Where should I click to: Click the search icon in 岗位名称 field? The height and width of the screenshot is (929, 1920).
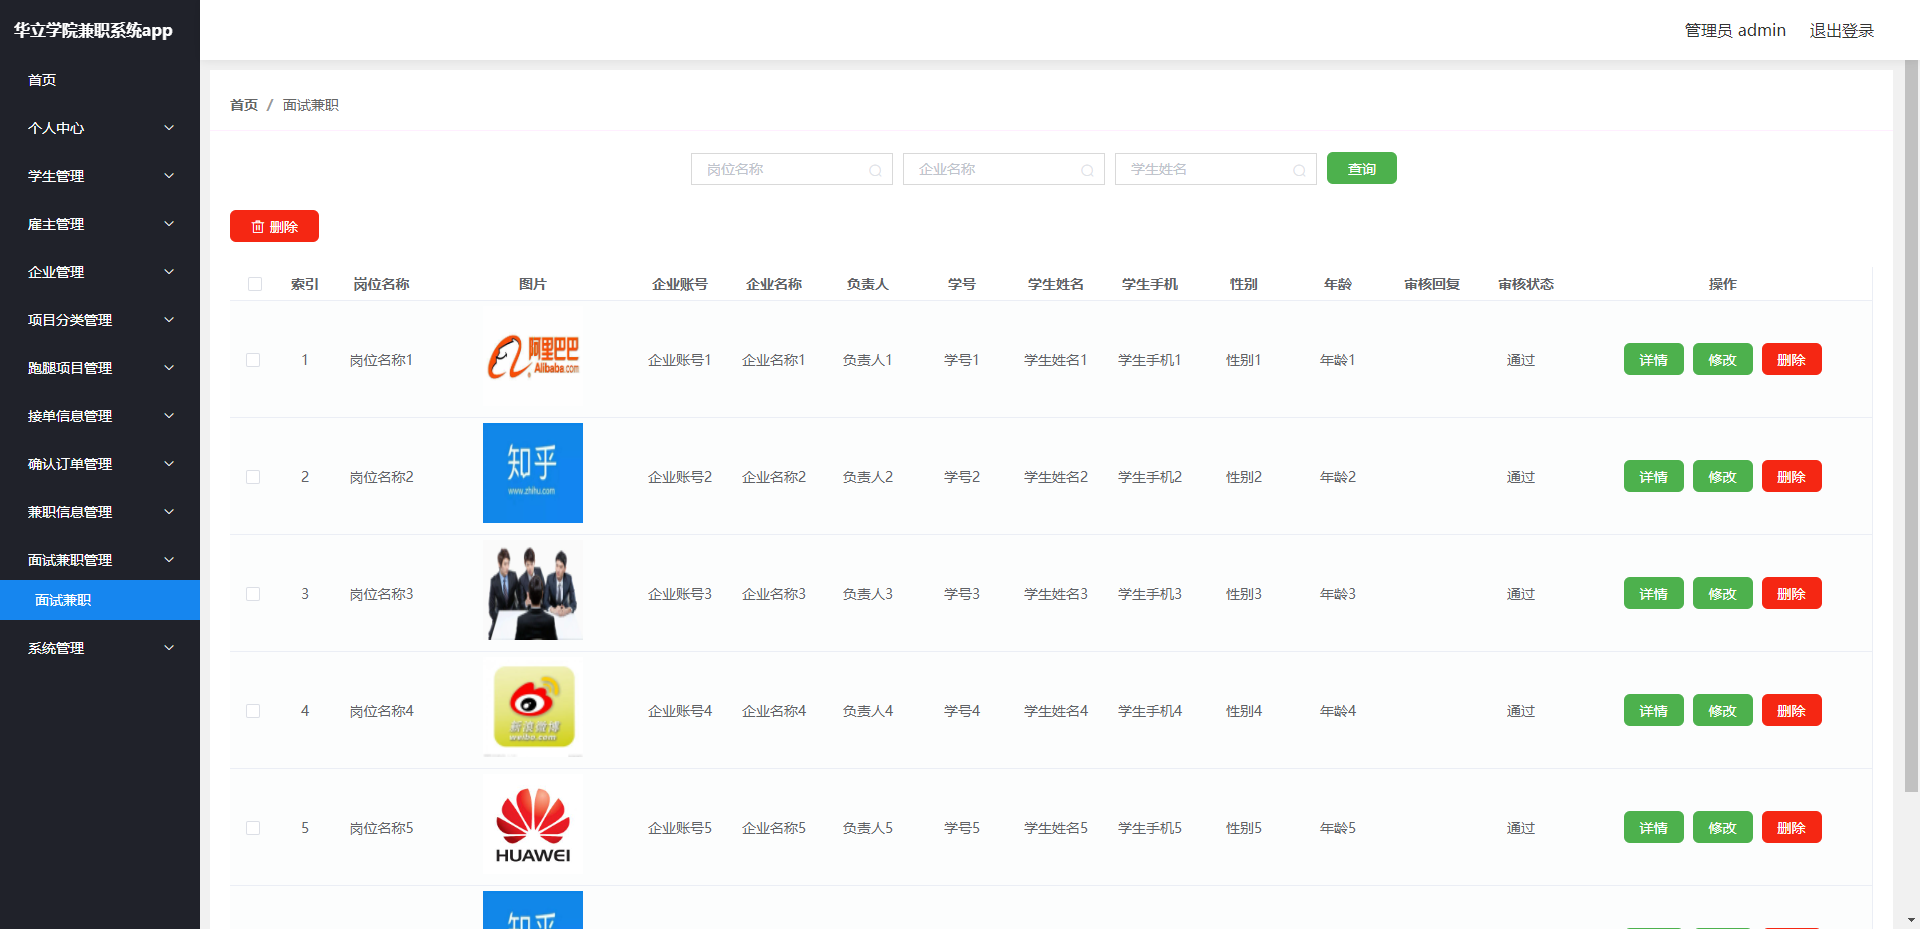click(875, 170)
